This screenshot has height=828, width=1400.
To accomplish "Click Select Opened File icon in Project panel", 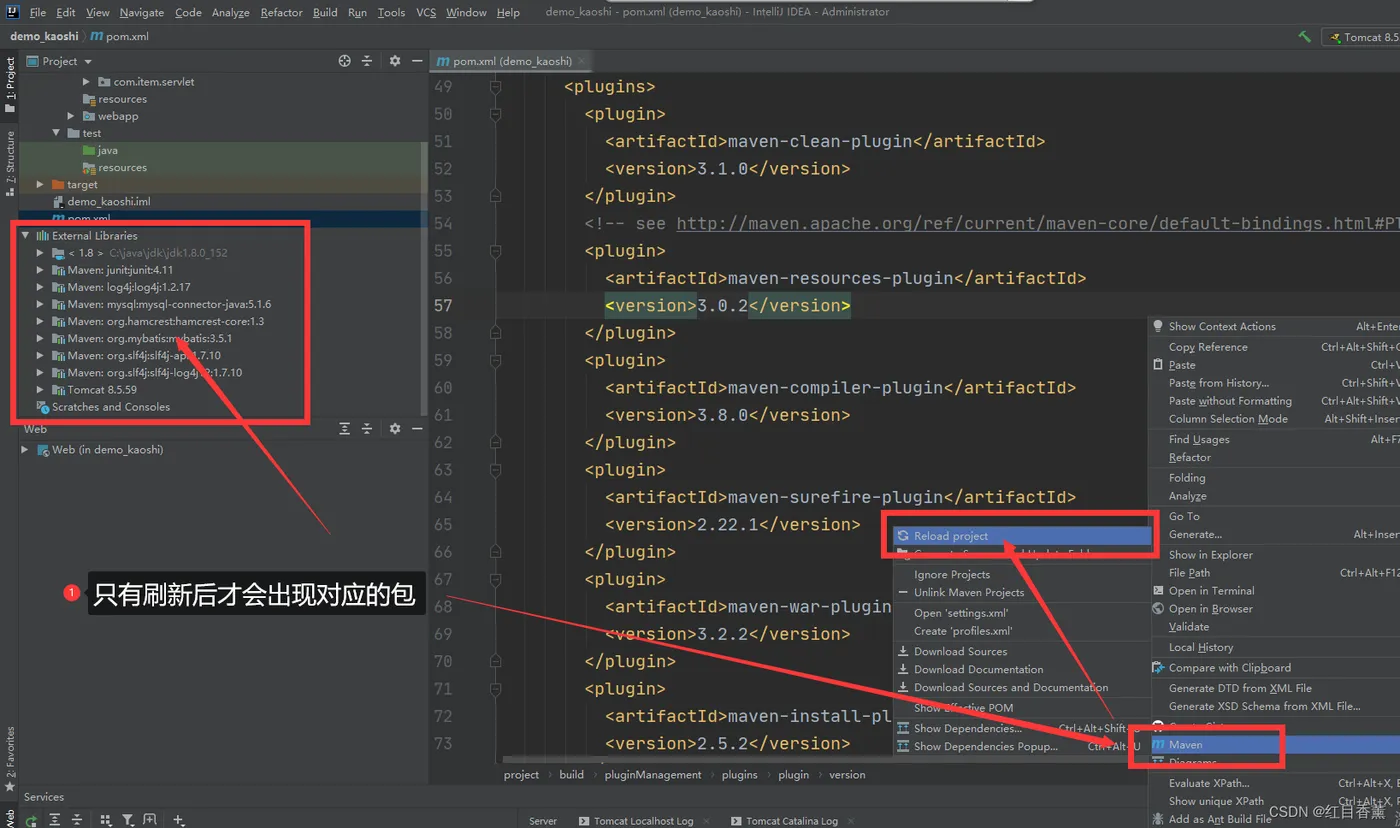I will [345, 61].
